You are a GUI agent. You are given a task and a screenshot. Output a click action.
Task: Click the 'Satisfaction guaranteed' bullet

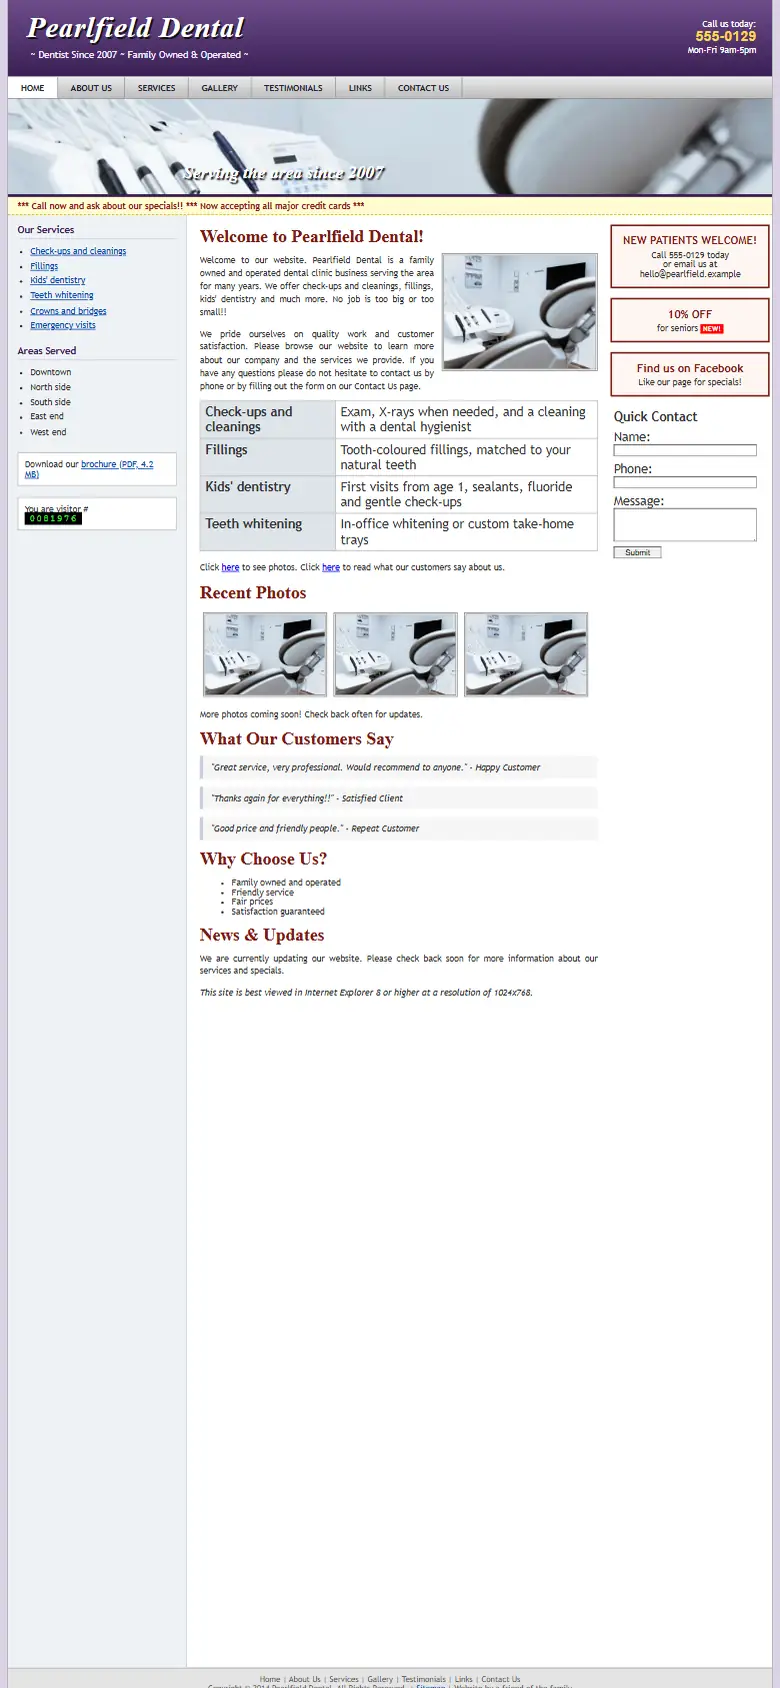click(278, 912)
